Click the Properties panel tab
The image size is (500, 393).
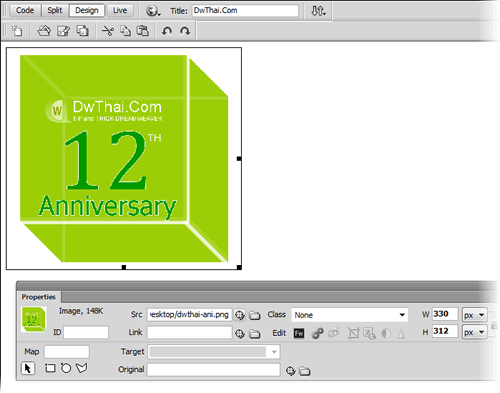click(x=38, y=297)
